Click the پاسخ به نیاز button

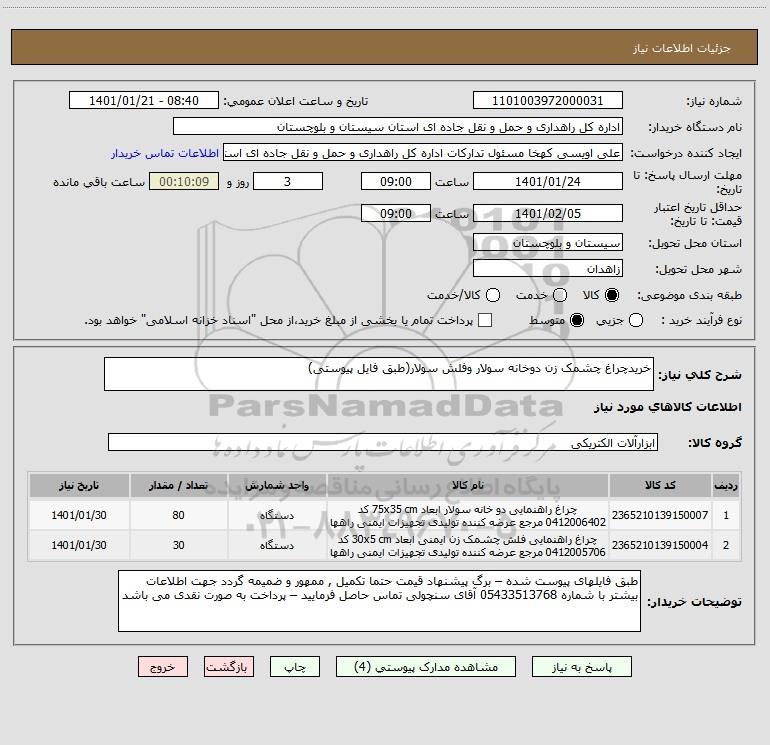pyautogui.click(x=581, y=667)
